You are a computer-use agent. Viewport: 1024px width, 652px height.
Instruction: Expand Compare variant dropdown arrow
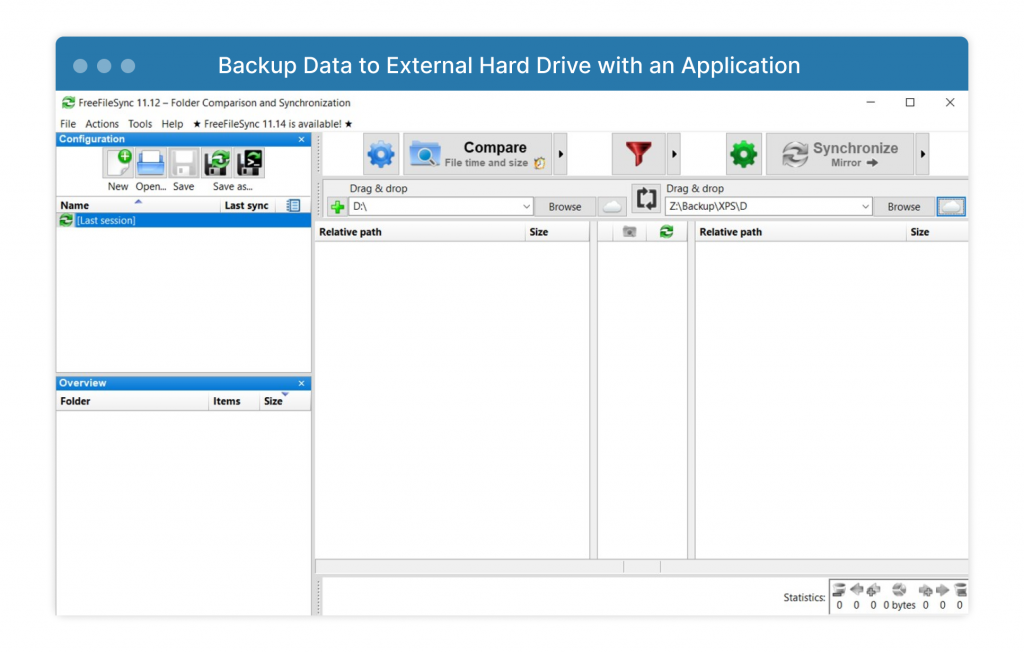[x=560, y=154]
